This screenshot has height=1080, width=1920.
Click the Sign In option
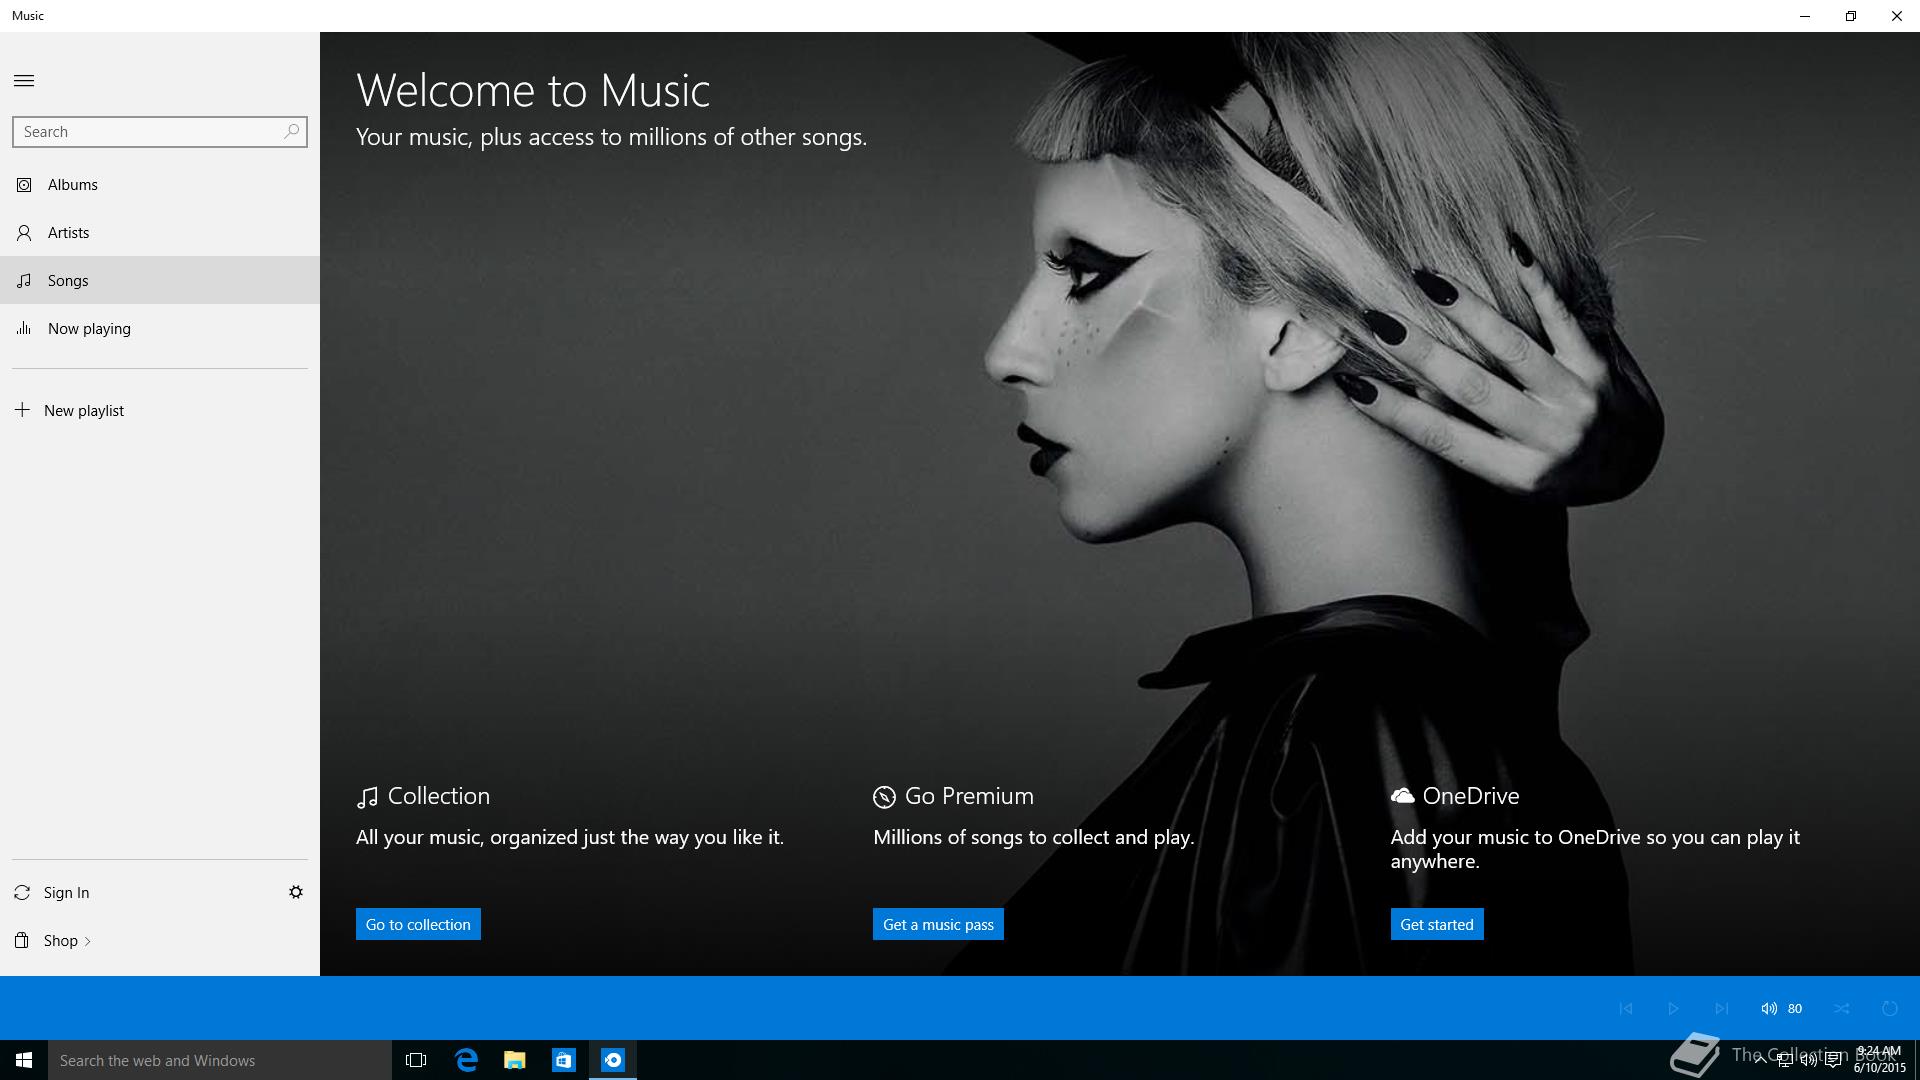coord(66,893)
